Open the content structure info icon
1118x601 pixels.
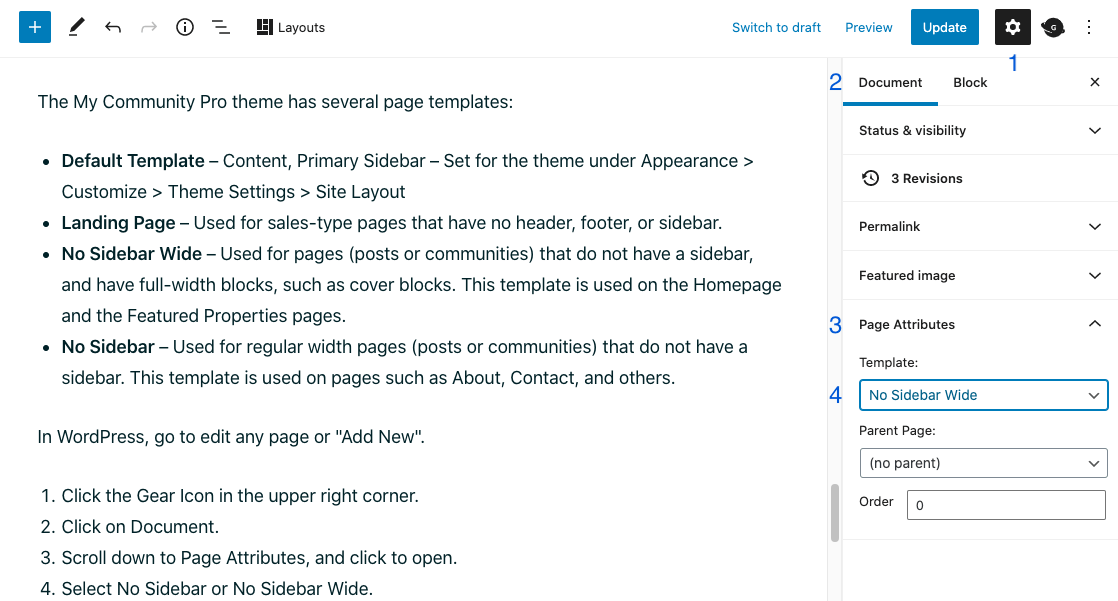coord(185,27)
